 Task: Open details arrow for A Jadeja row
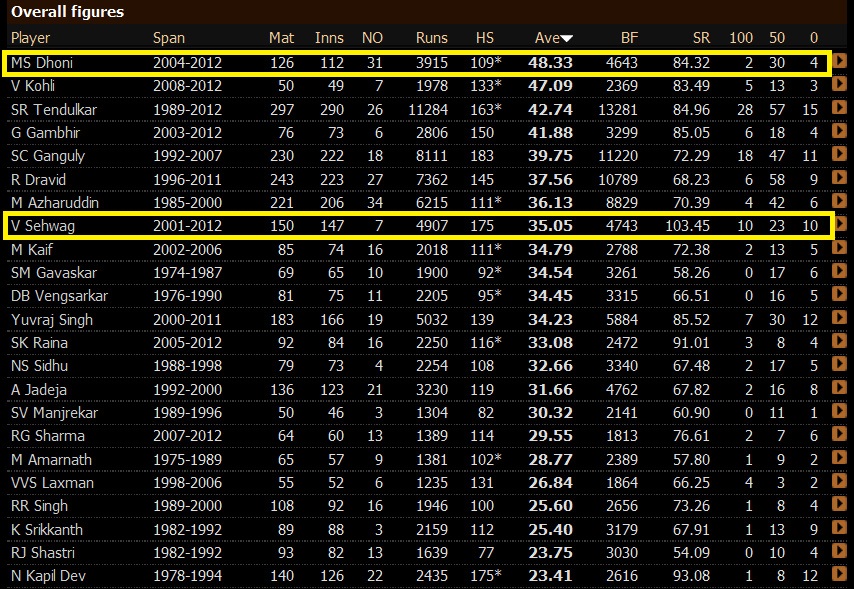839,388
